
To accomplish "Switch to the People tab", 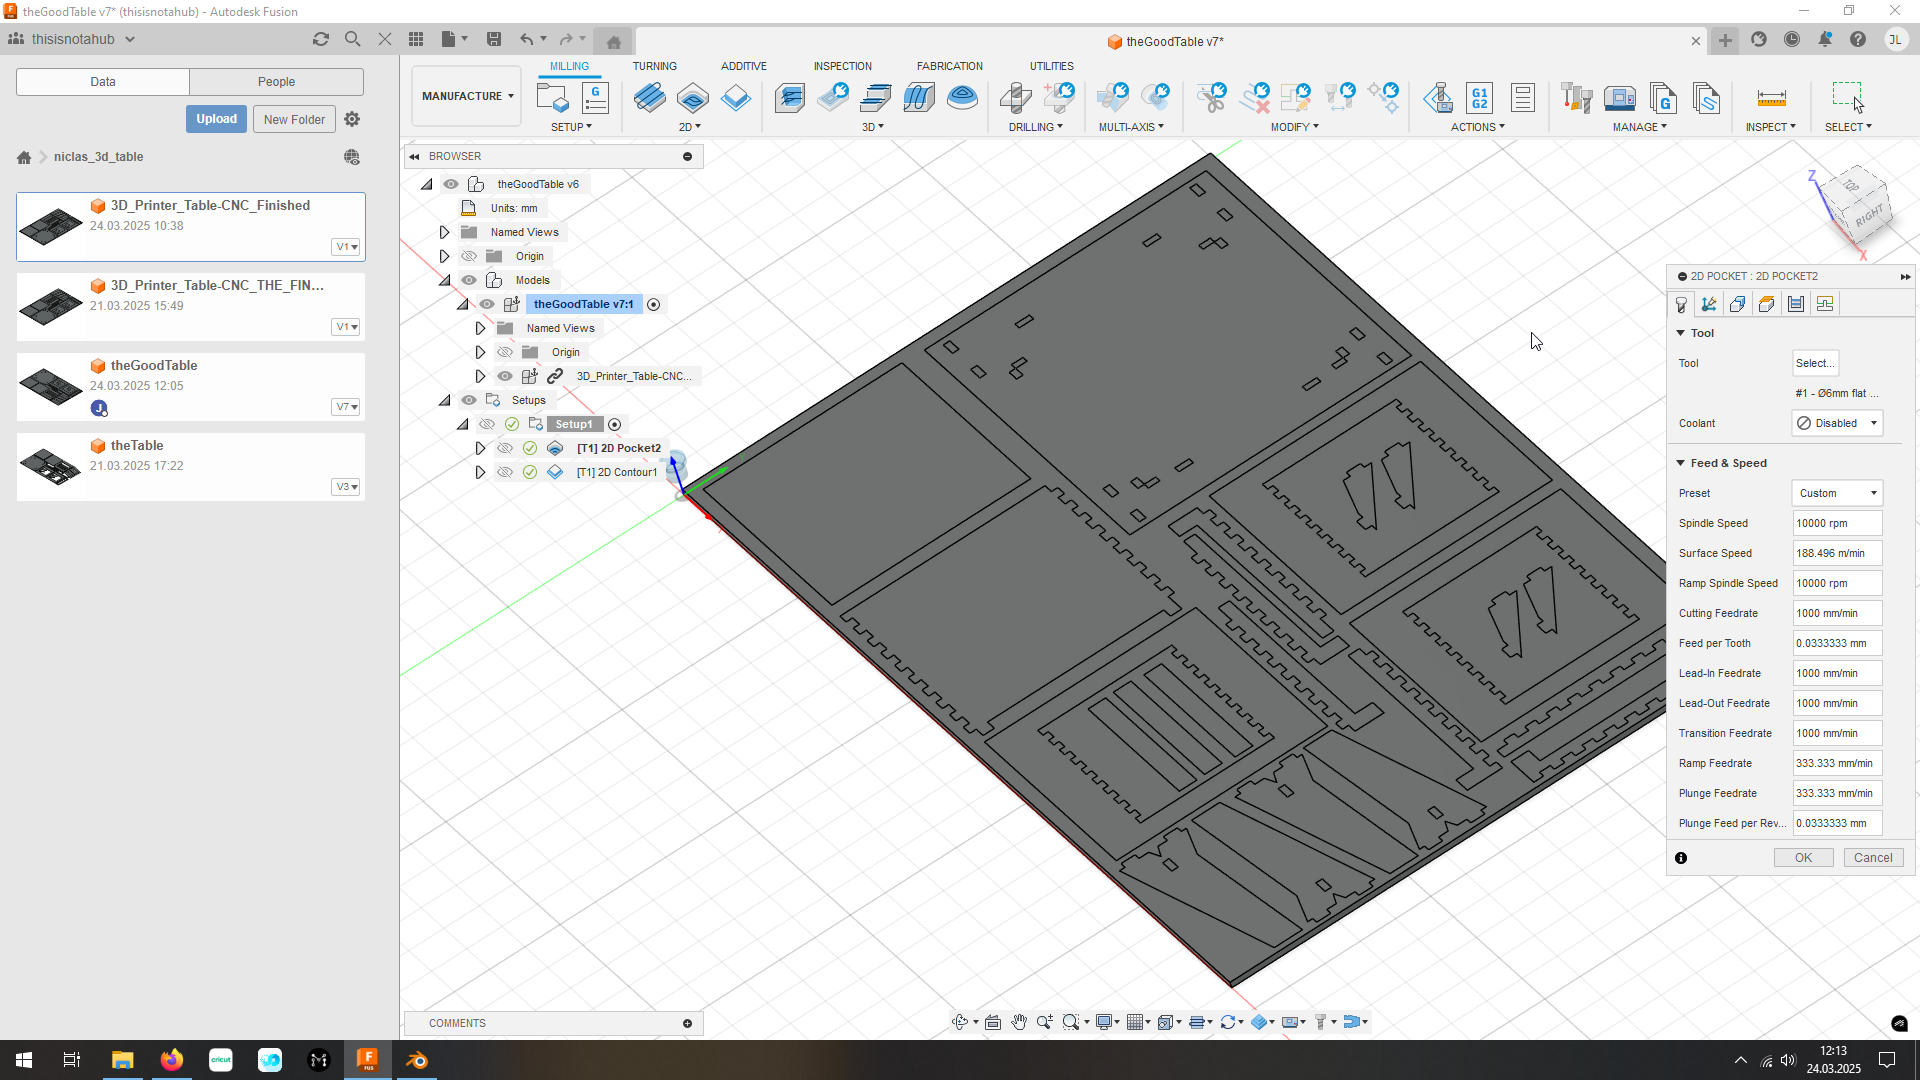I will pyautogui.click(x=276, y=82).
